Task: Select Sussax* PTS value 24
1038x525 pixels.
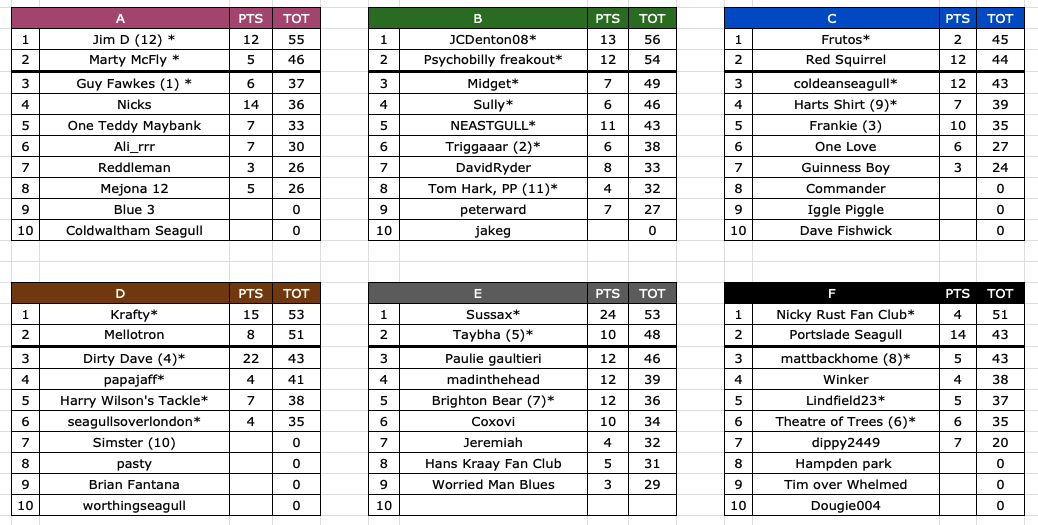Action: (x=608, y=314)
